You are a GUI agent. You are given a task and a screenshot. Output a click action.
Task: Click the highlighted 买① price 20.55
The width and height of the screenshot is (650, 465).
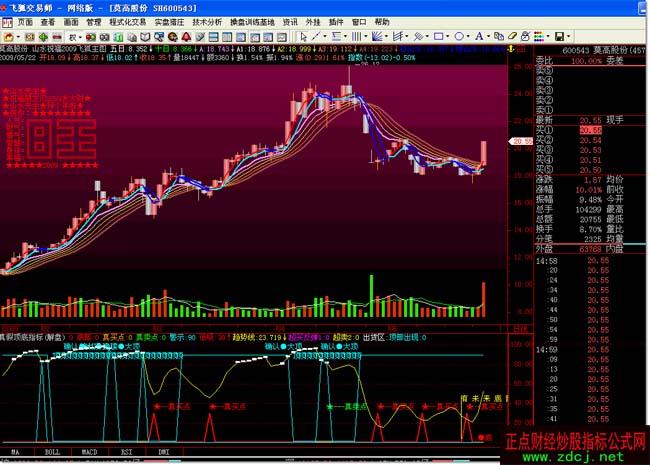pyautogui.click(x=591, y=130)
